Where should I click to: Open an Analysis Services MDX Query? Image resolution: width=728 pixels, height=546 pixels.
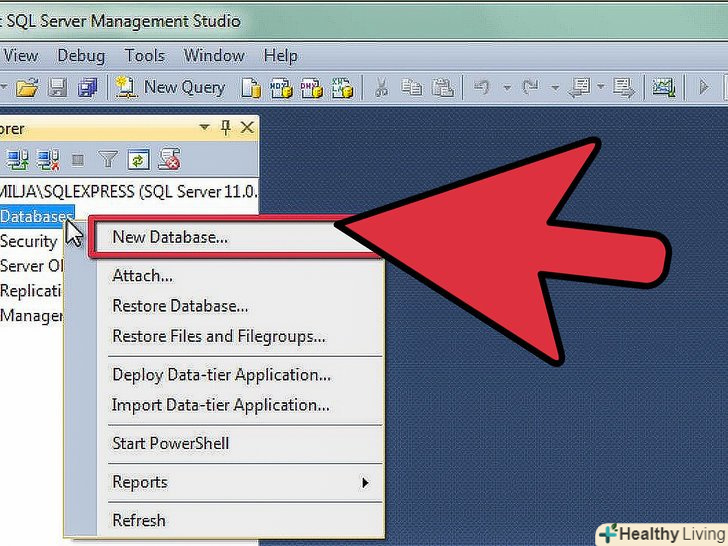pyautogui.click(x=281, y=88)
